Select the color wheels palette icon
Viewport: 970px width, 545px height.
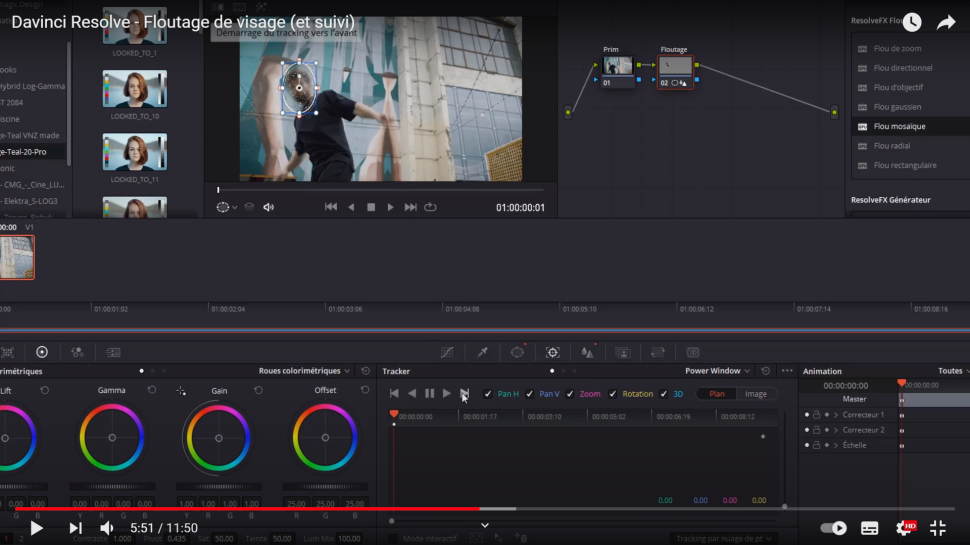coord(42,352)
